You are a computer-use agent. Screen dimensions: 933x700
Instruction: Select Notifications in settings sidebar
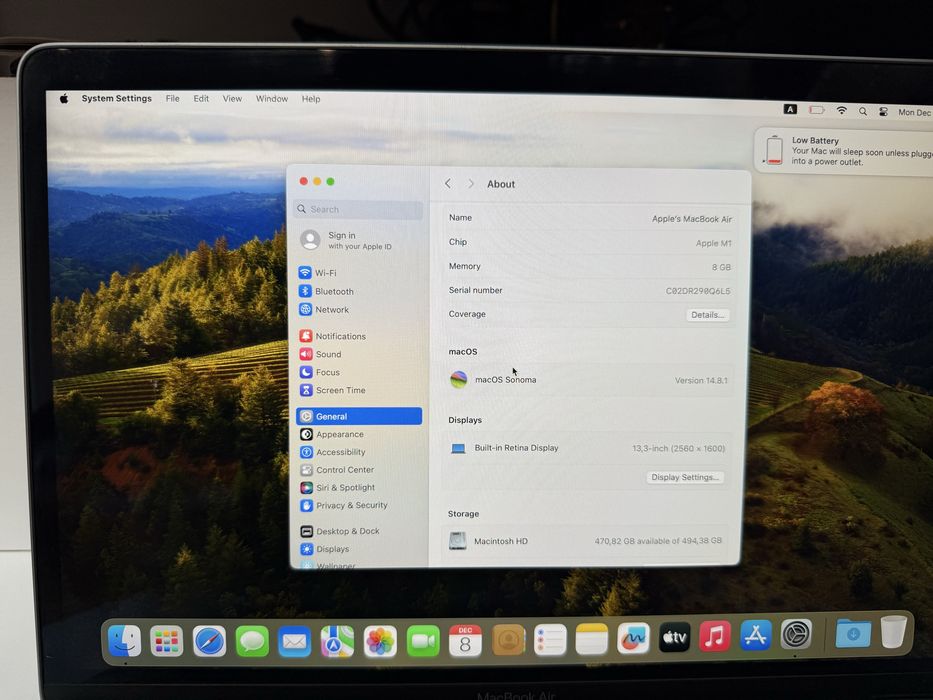[359, 336]
